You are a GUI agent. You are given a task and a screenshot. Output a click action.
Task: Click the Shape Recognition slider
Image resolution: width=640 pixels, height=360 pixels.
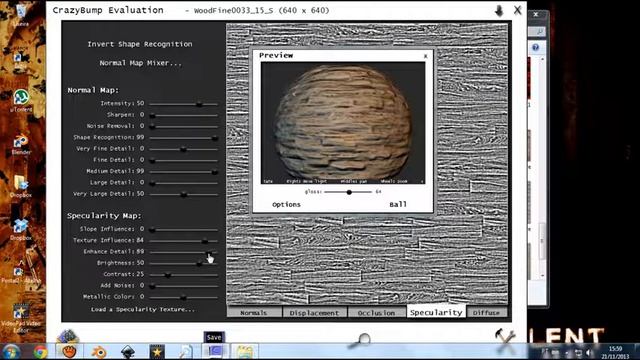[x=183, y=138]
